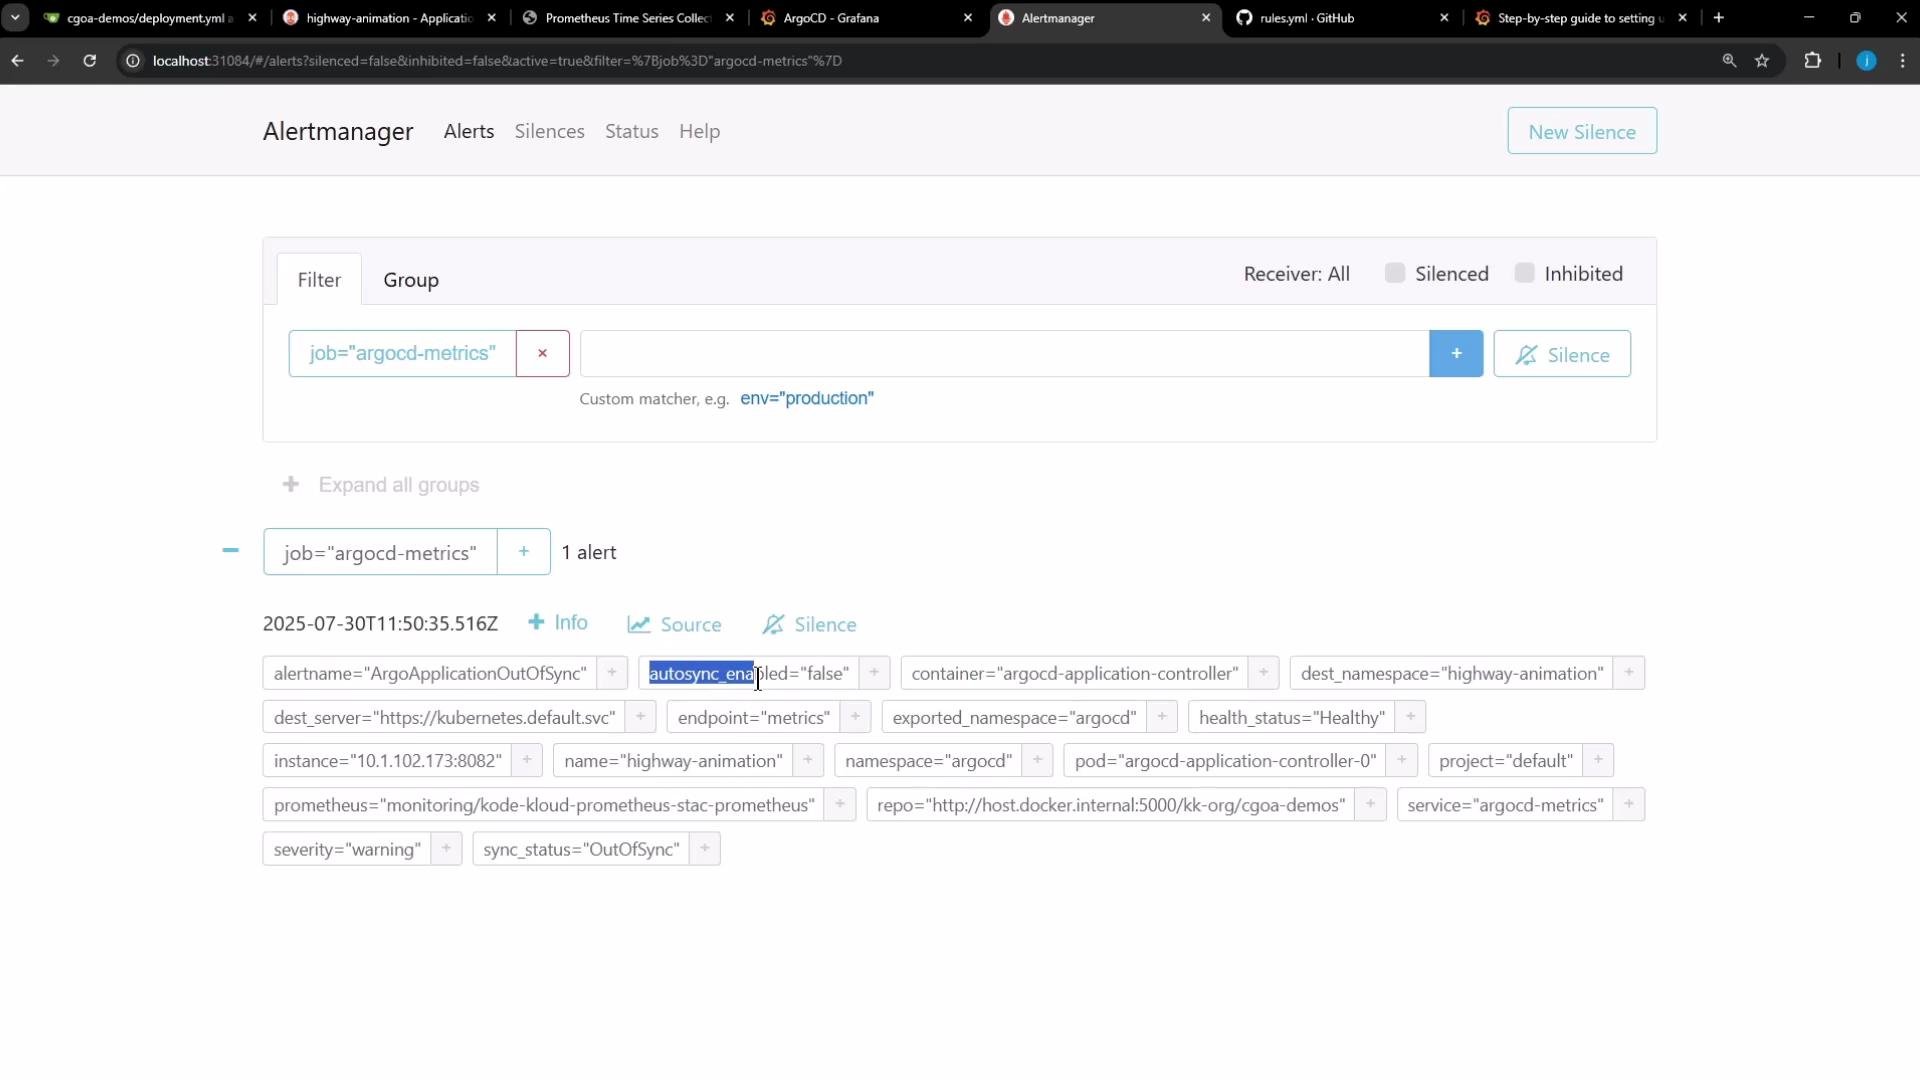Viewport: 1920px width, 1080px height.
Task: Click Silence button beside filter input
Action: (x=1562, y=354)
